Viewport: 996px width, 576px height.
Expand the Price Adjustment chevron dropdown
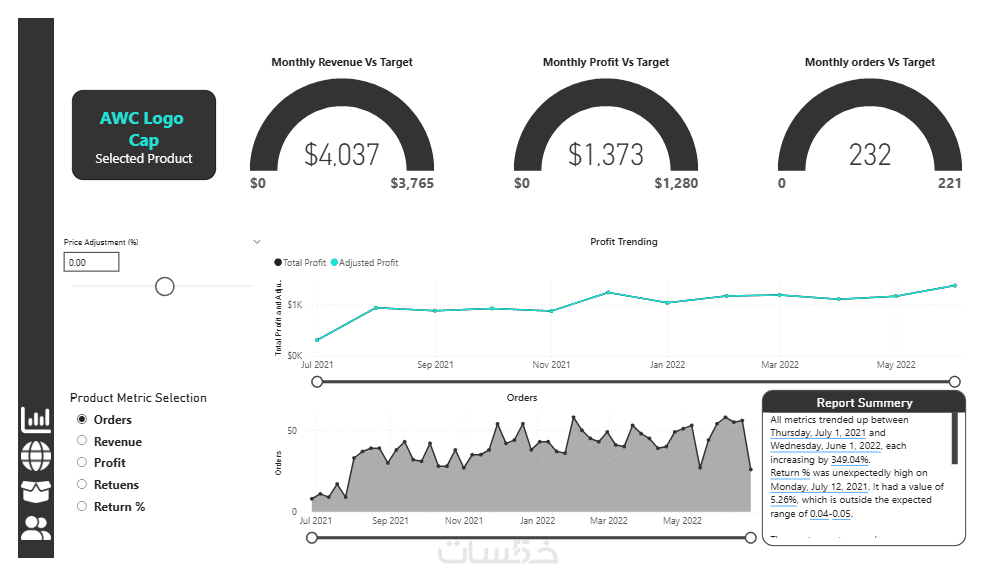[x=257, y=242]
